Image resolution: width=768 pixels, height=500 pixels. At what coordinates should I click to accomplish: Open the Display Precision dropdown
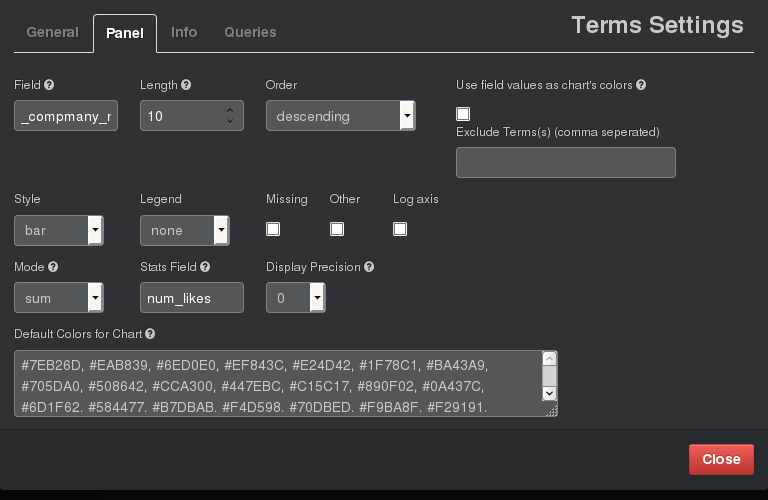coord(295,298)
